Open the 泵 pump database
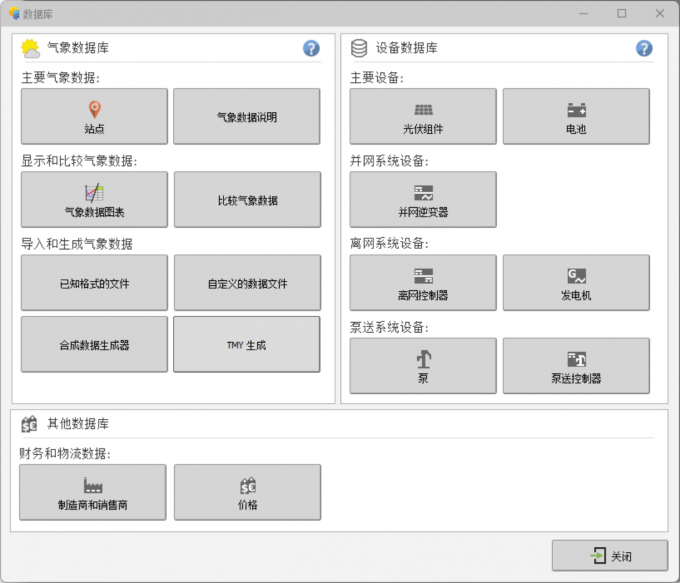The height and width of the screenshot is (583, 680). point(423,365)
